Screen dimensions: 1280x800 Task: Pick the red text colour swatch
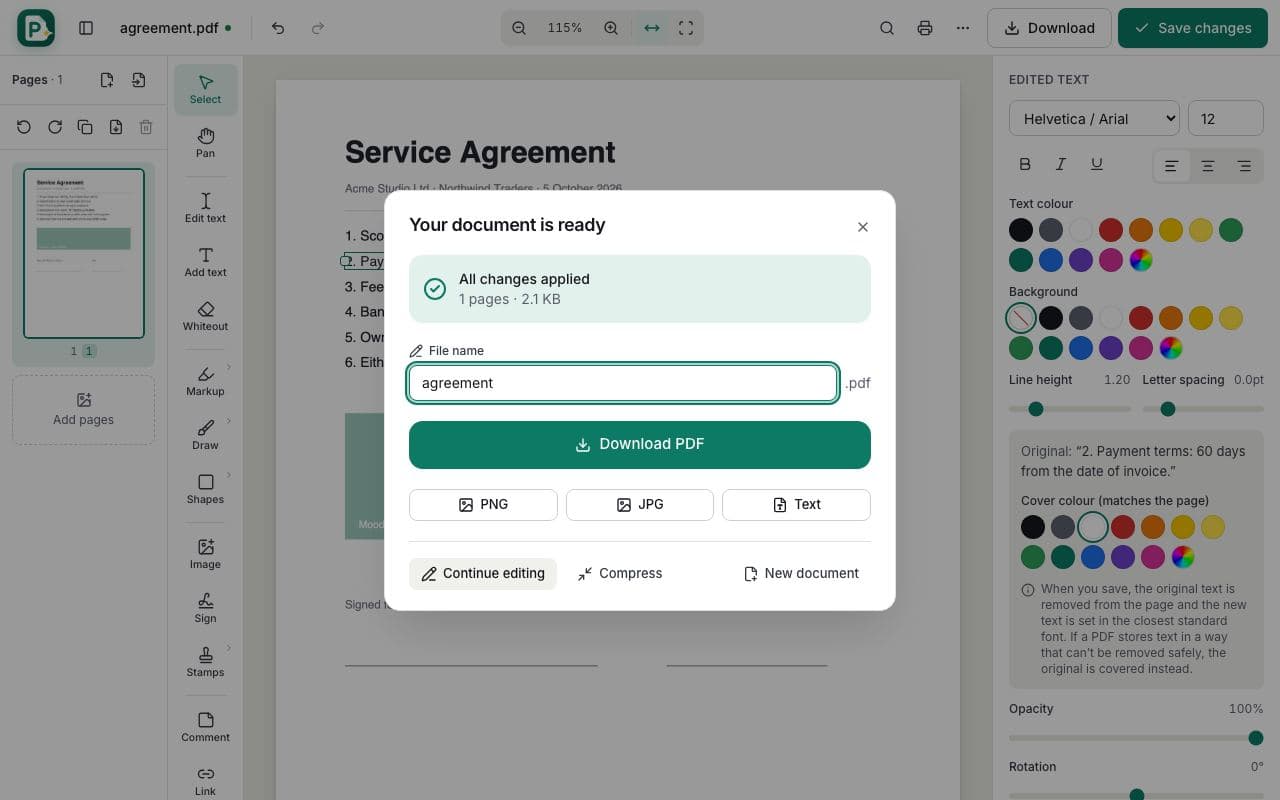click(1111, 230)
